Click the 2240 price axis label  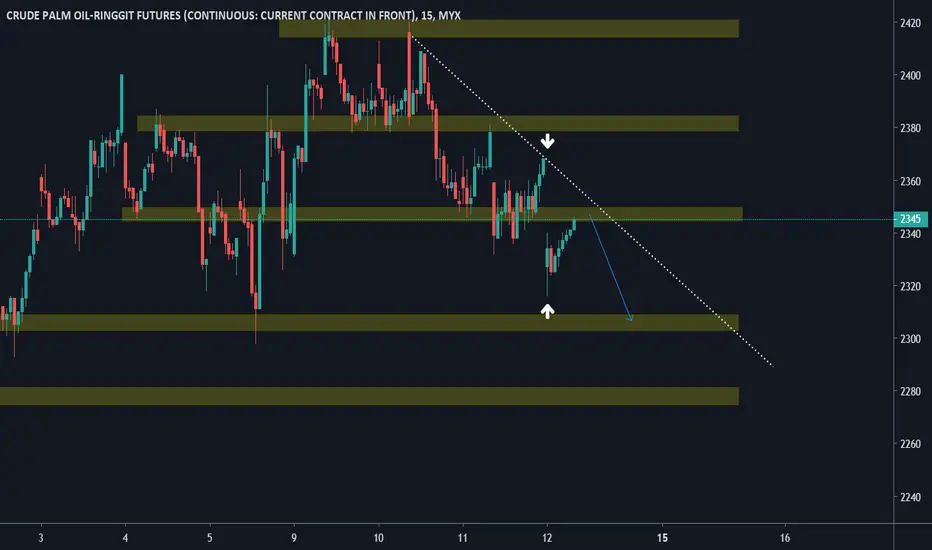pyautogui.click(x=910, y=496)
